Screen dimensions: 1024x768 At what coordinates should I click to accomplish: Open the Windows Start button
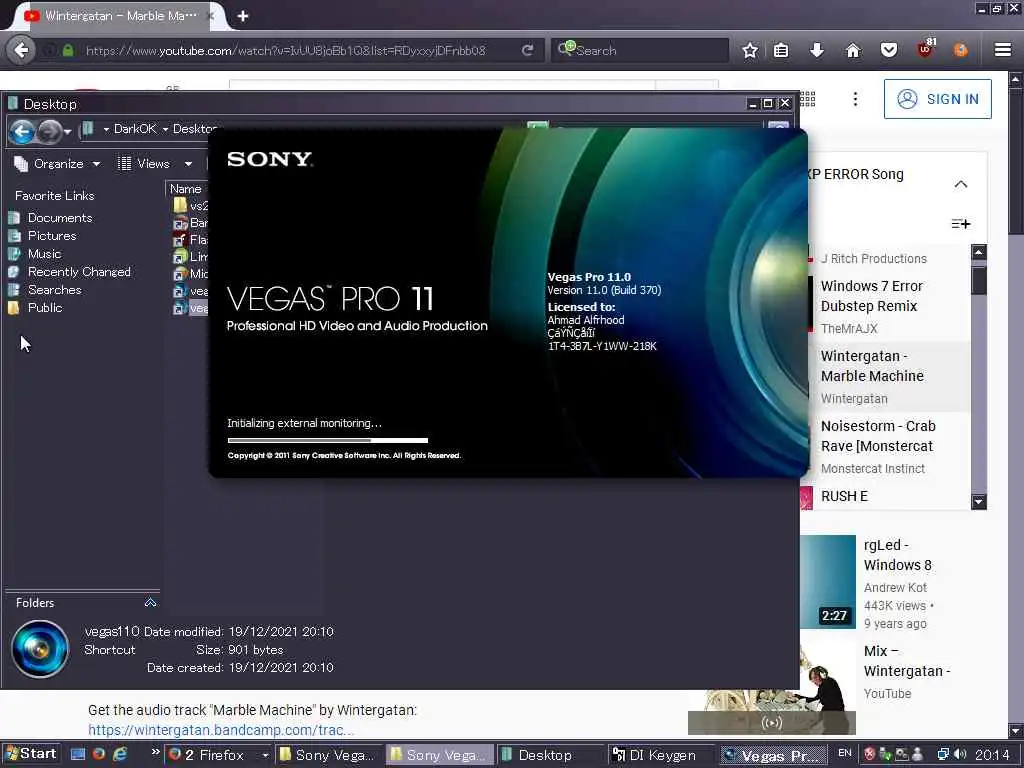[30, 754]
